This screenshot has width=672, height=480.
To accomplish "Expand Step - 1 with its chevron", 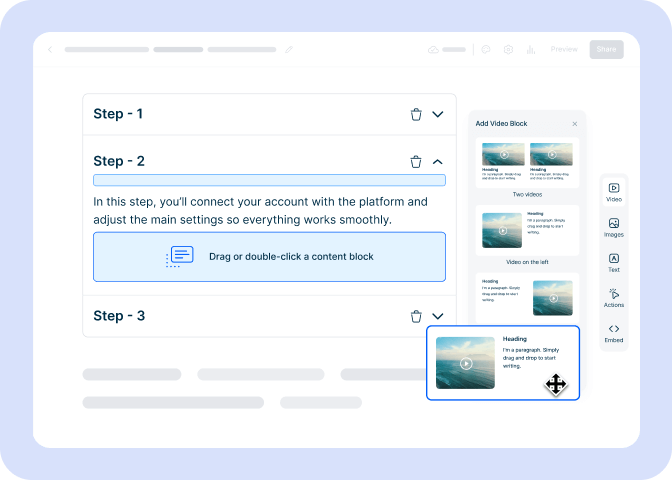I will tap(438, 114).
